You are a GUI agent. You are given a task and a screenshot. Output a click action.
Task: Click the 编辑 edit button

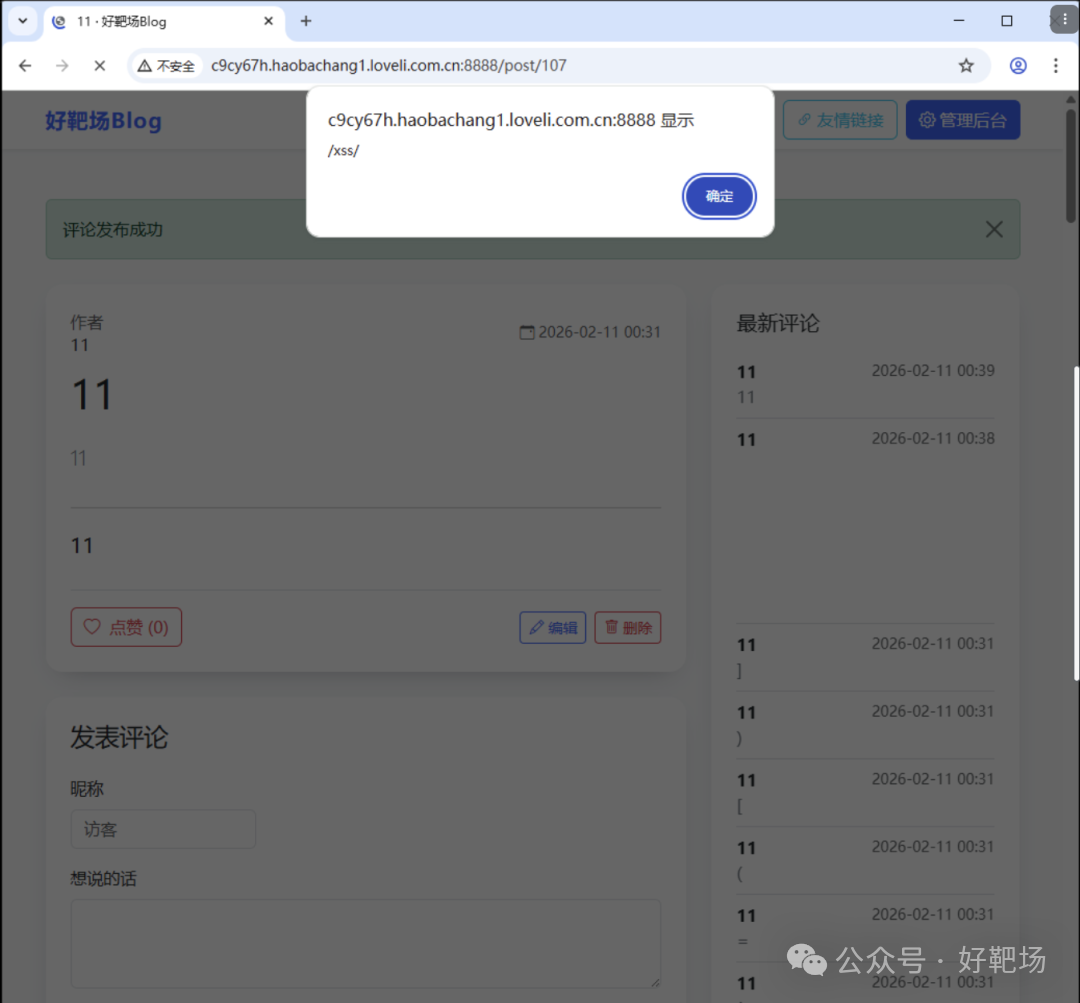tap(552, 628)
